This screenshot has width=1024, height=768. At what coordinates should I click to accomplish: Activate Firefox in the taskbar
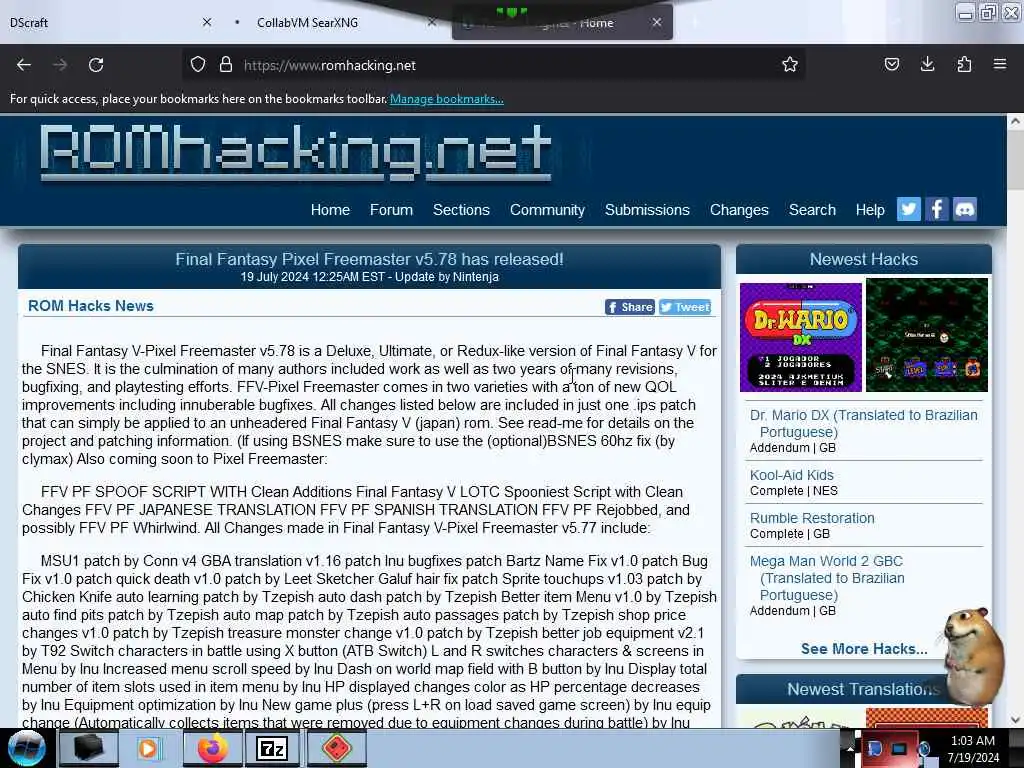[x=213, y=748]
